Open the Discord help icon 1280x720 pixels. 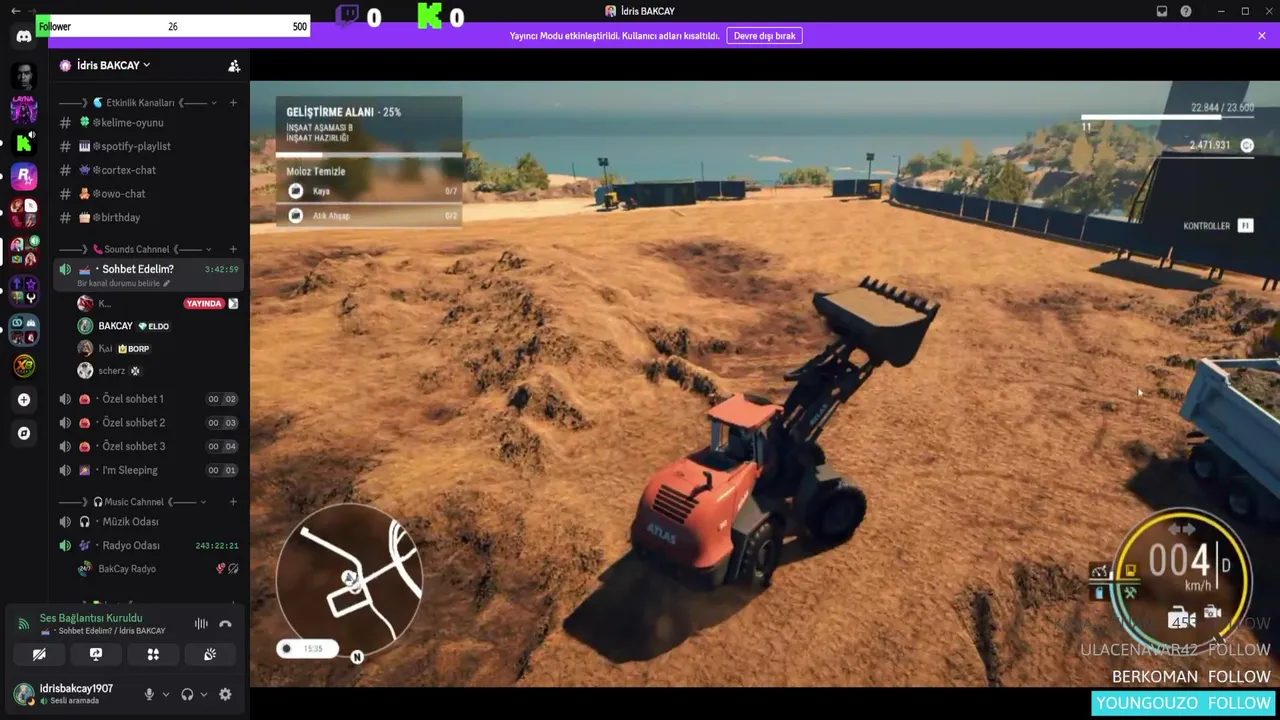(x=1186, y=11)
